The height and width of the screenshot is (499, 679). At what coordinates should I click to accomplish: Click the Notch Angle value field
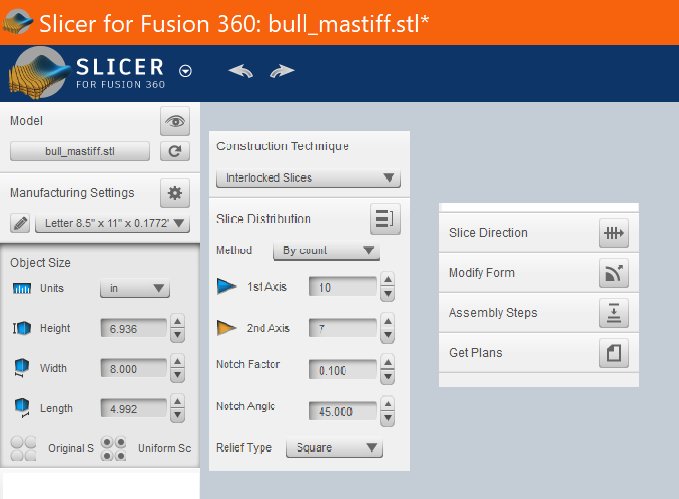(343, 411)
